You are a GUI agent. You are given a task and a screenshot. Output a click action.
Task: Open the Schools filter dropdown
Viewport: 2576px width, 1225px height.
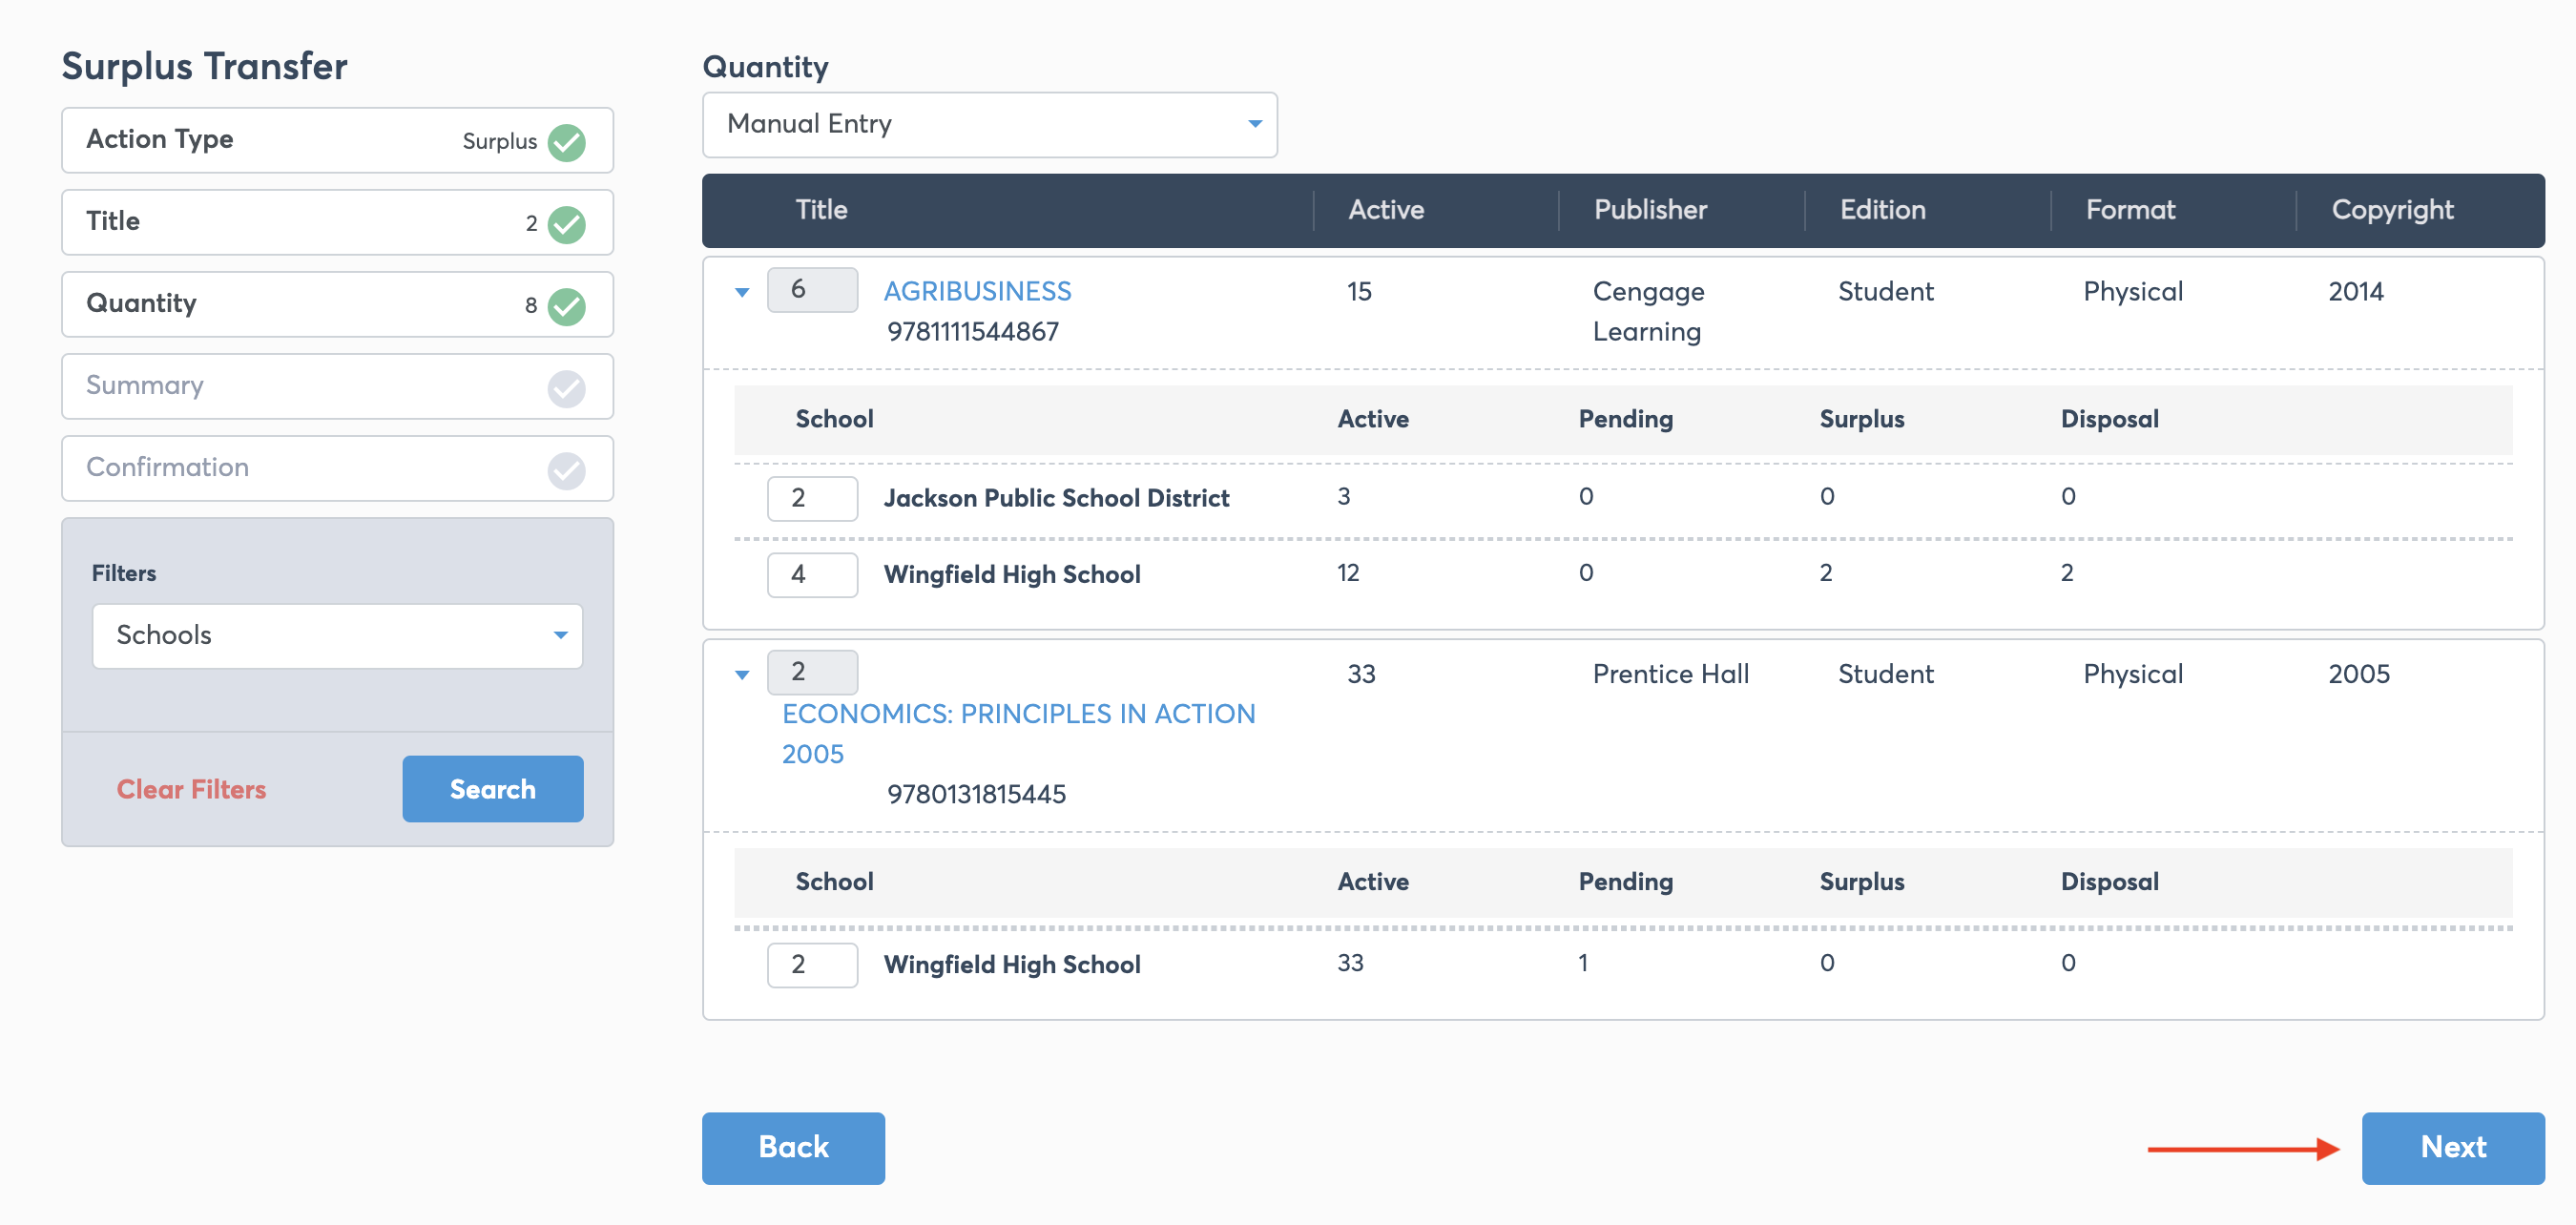tap(337, 635)
